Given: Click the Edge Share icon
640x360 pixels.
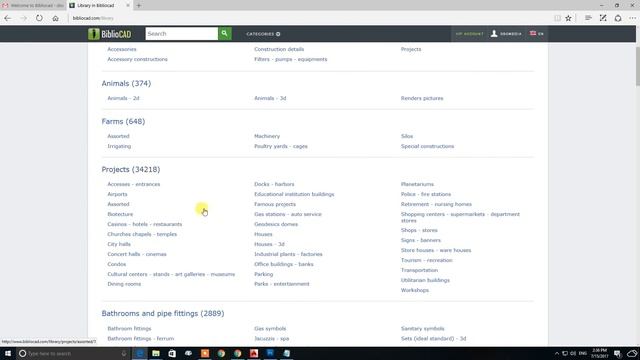Looking at the screenshot, I should [618, 18].
